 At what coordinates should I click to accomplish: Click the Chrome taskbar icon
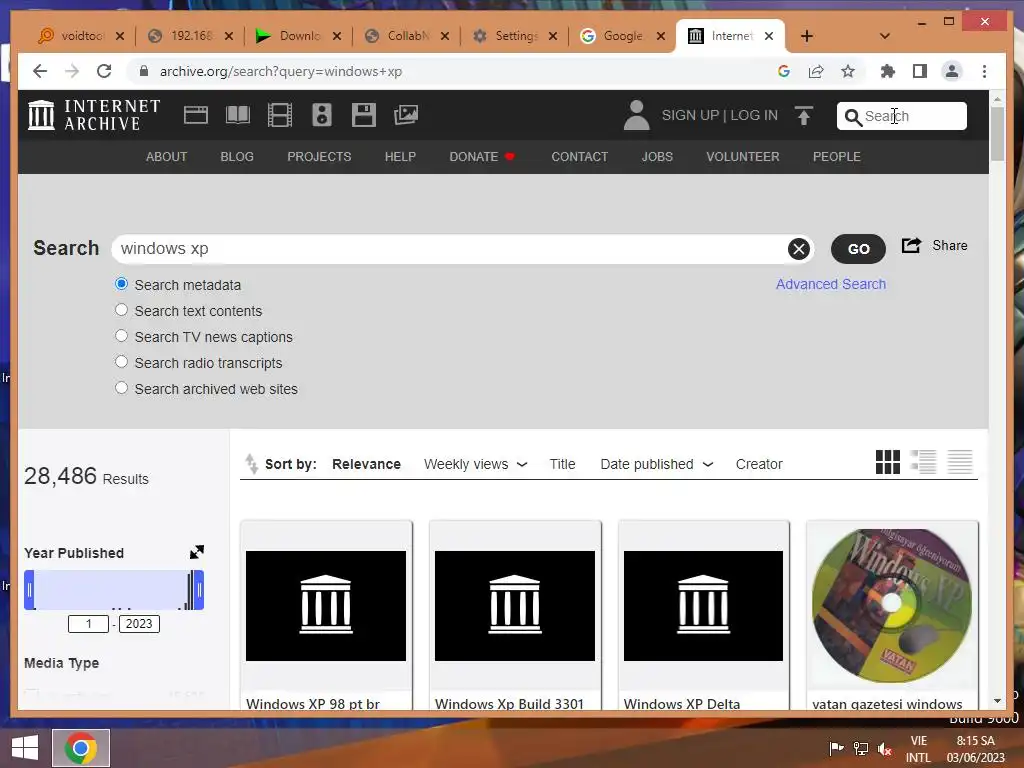[x=81, y=748]
